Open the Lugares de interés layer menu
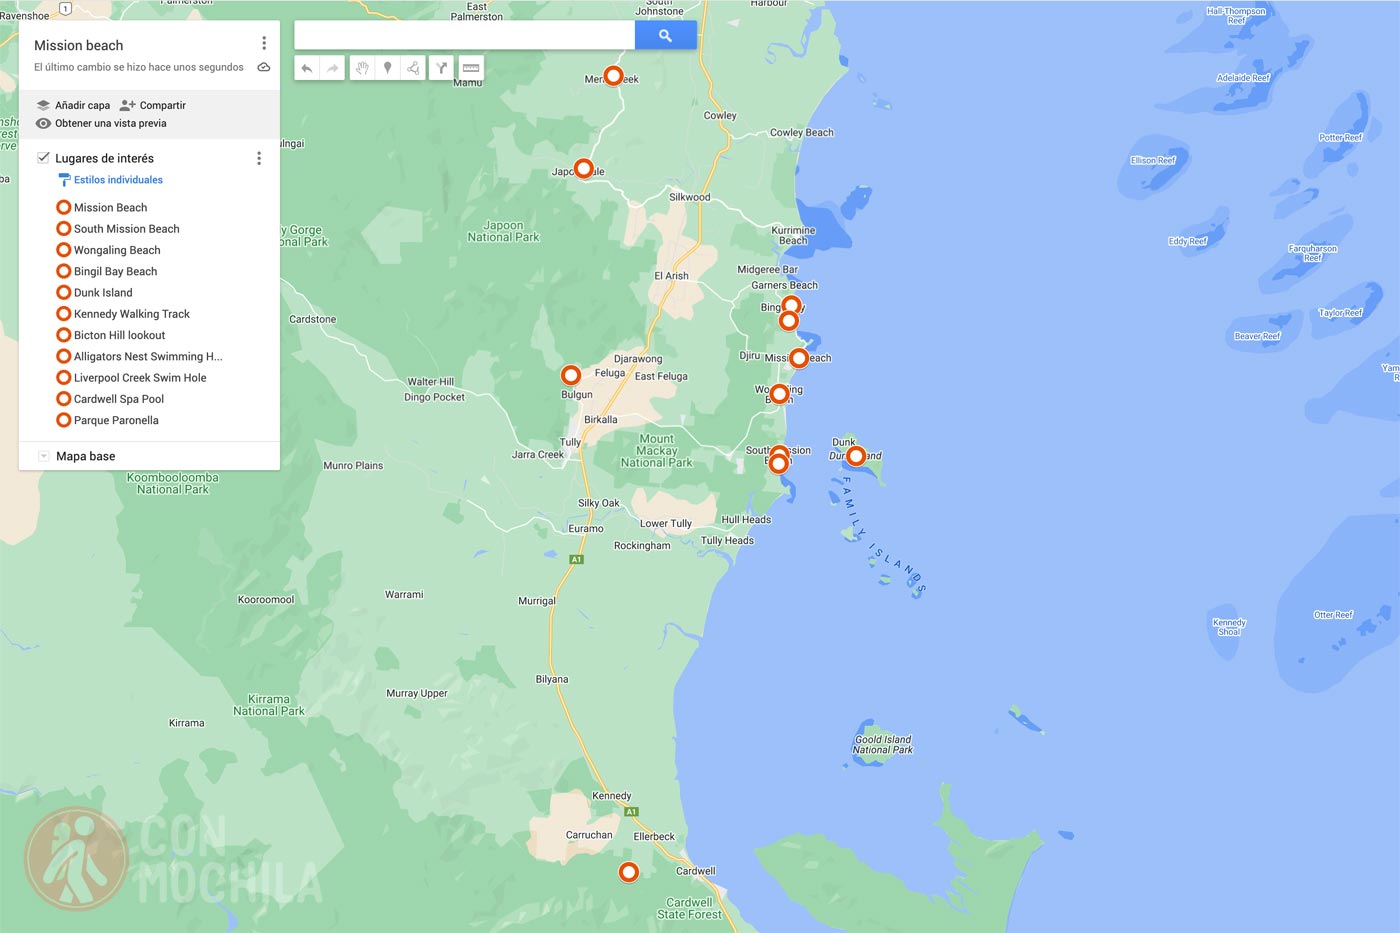Image resolution: width=1400 pixels, height=933 pixels. [259, 157]
